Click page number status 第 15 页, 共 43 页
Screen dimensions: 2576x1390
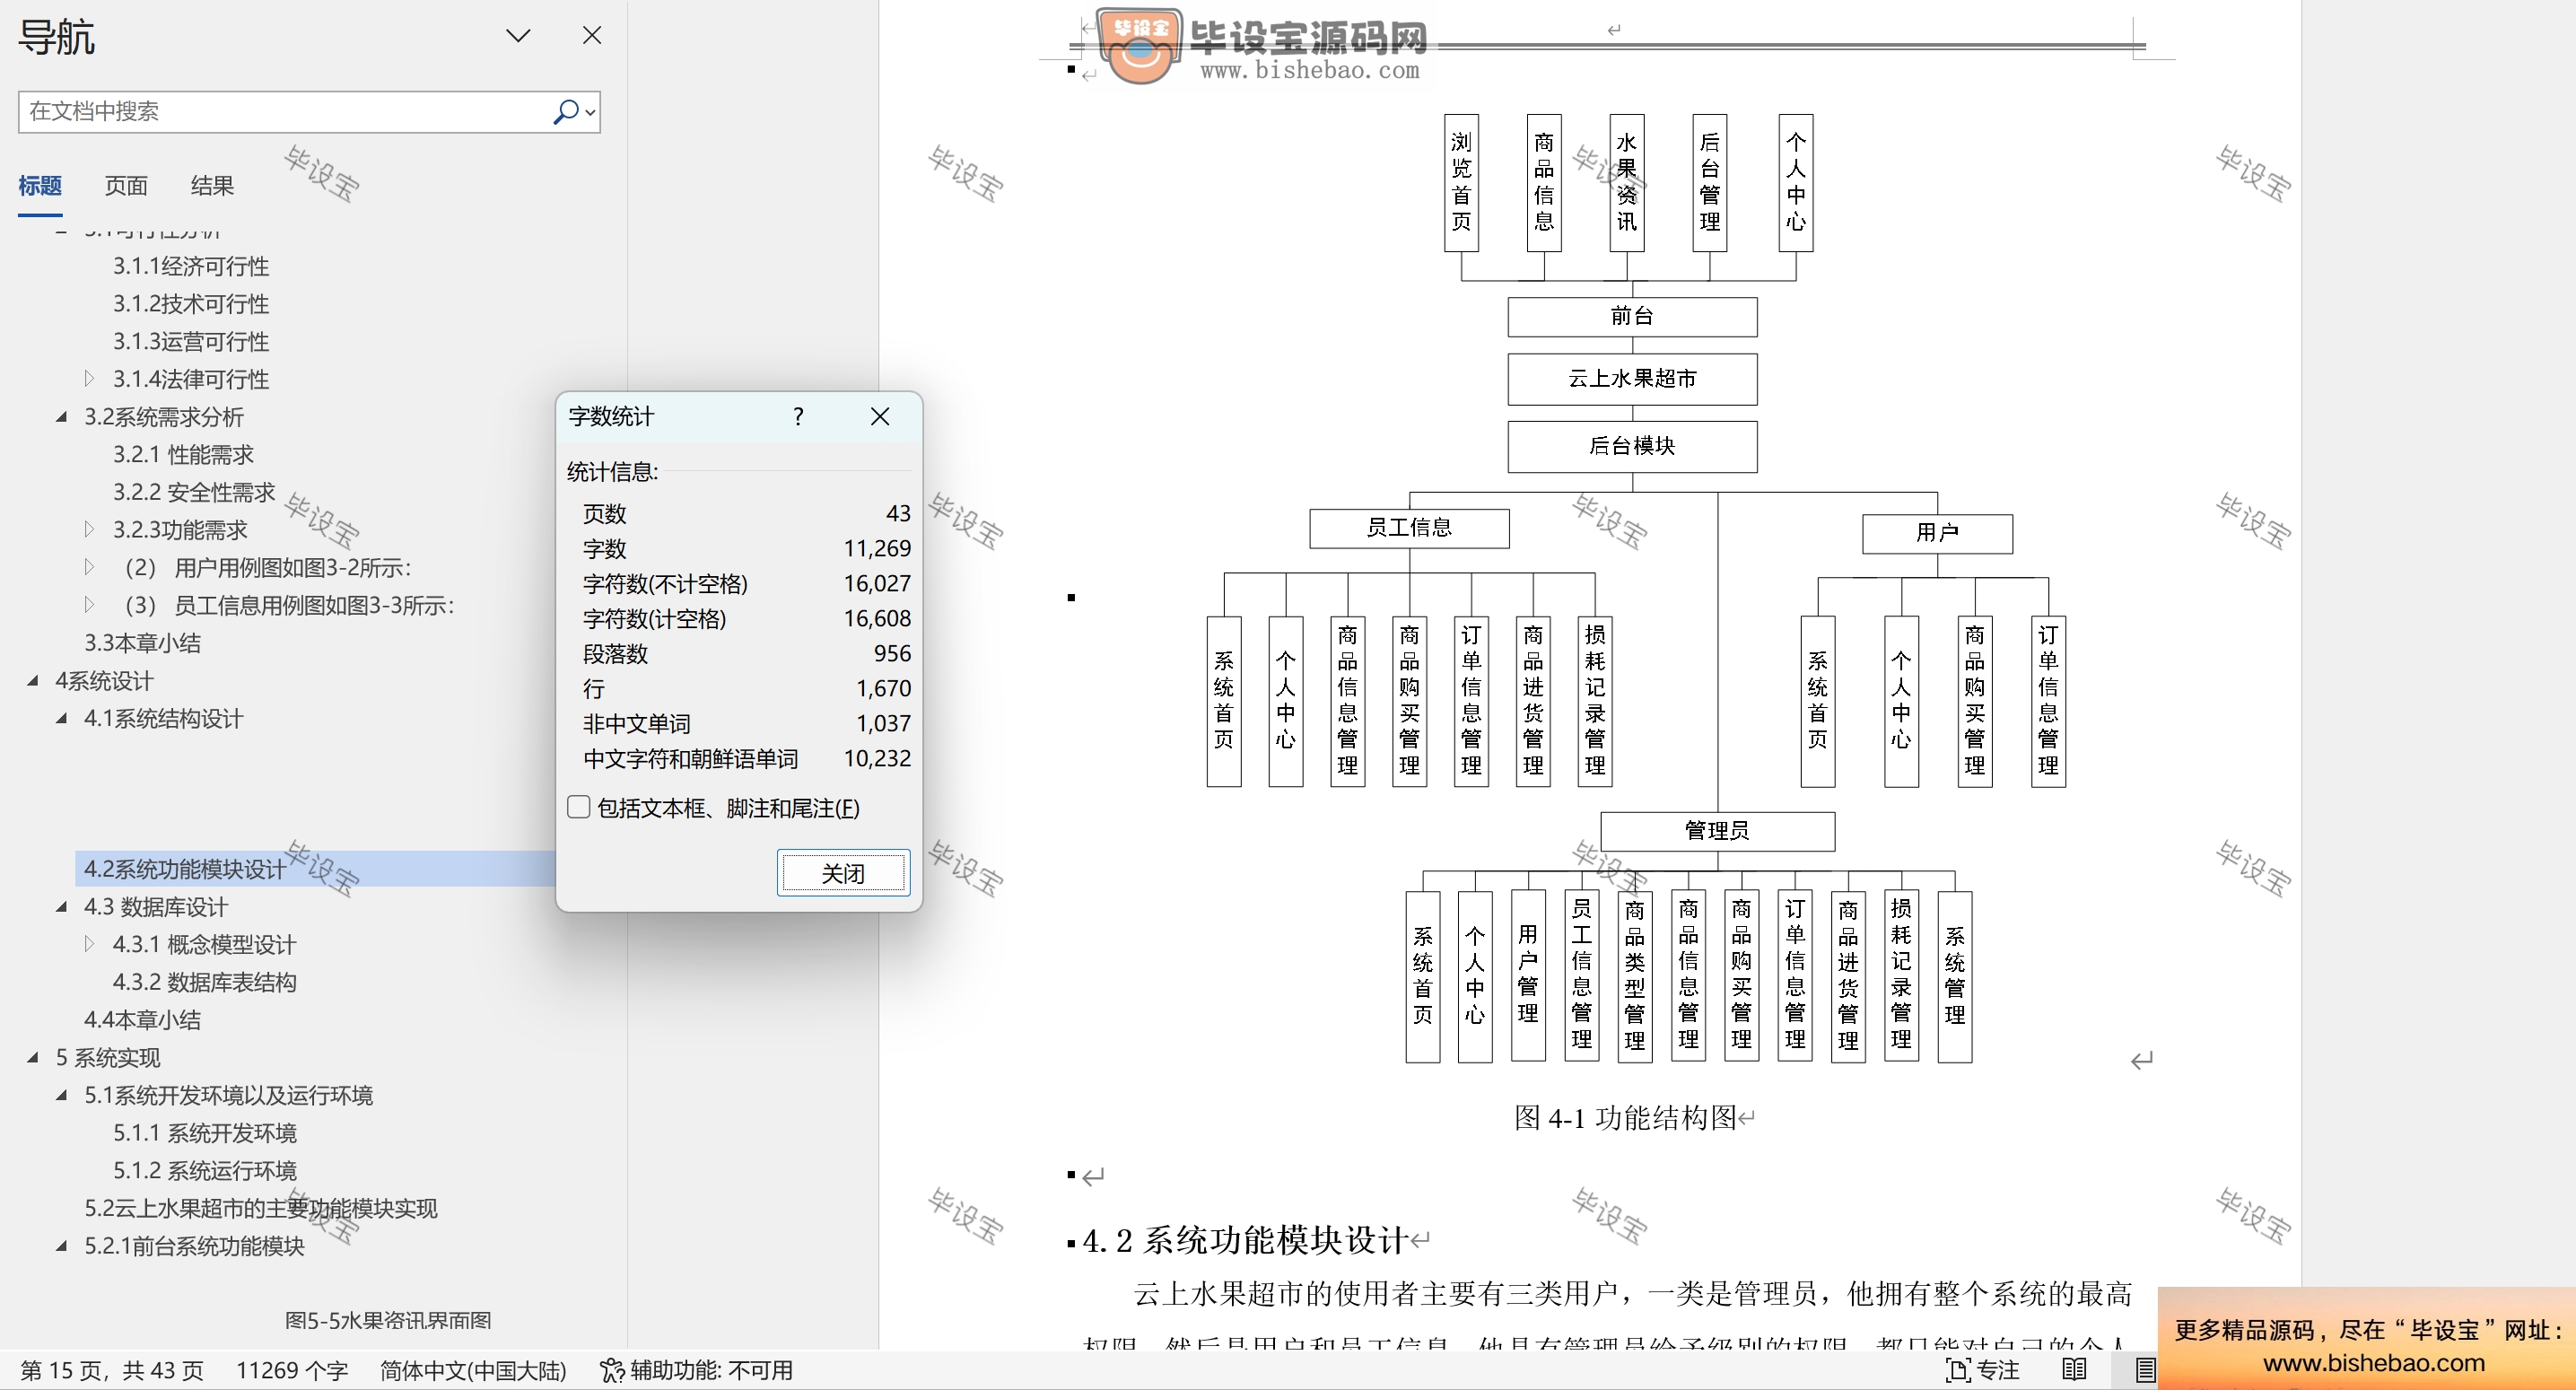[x=112, y=1370]
